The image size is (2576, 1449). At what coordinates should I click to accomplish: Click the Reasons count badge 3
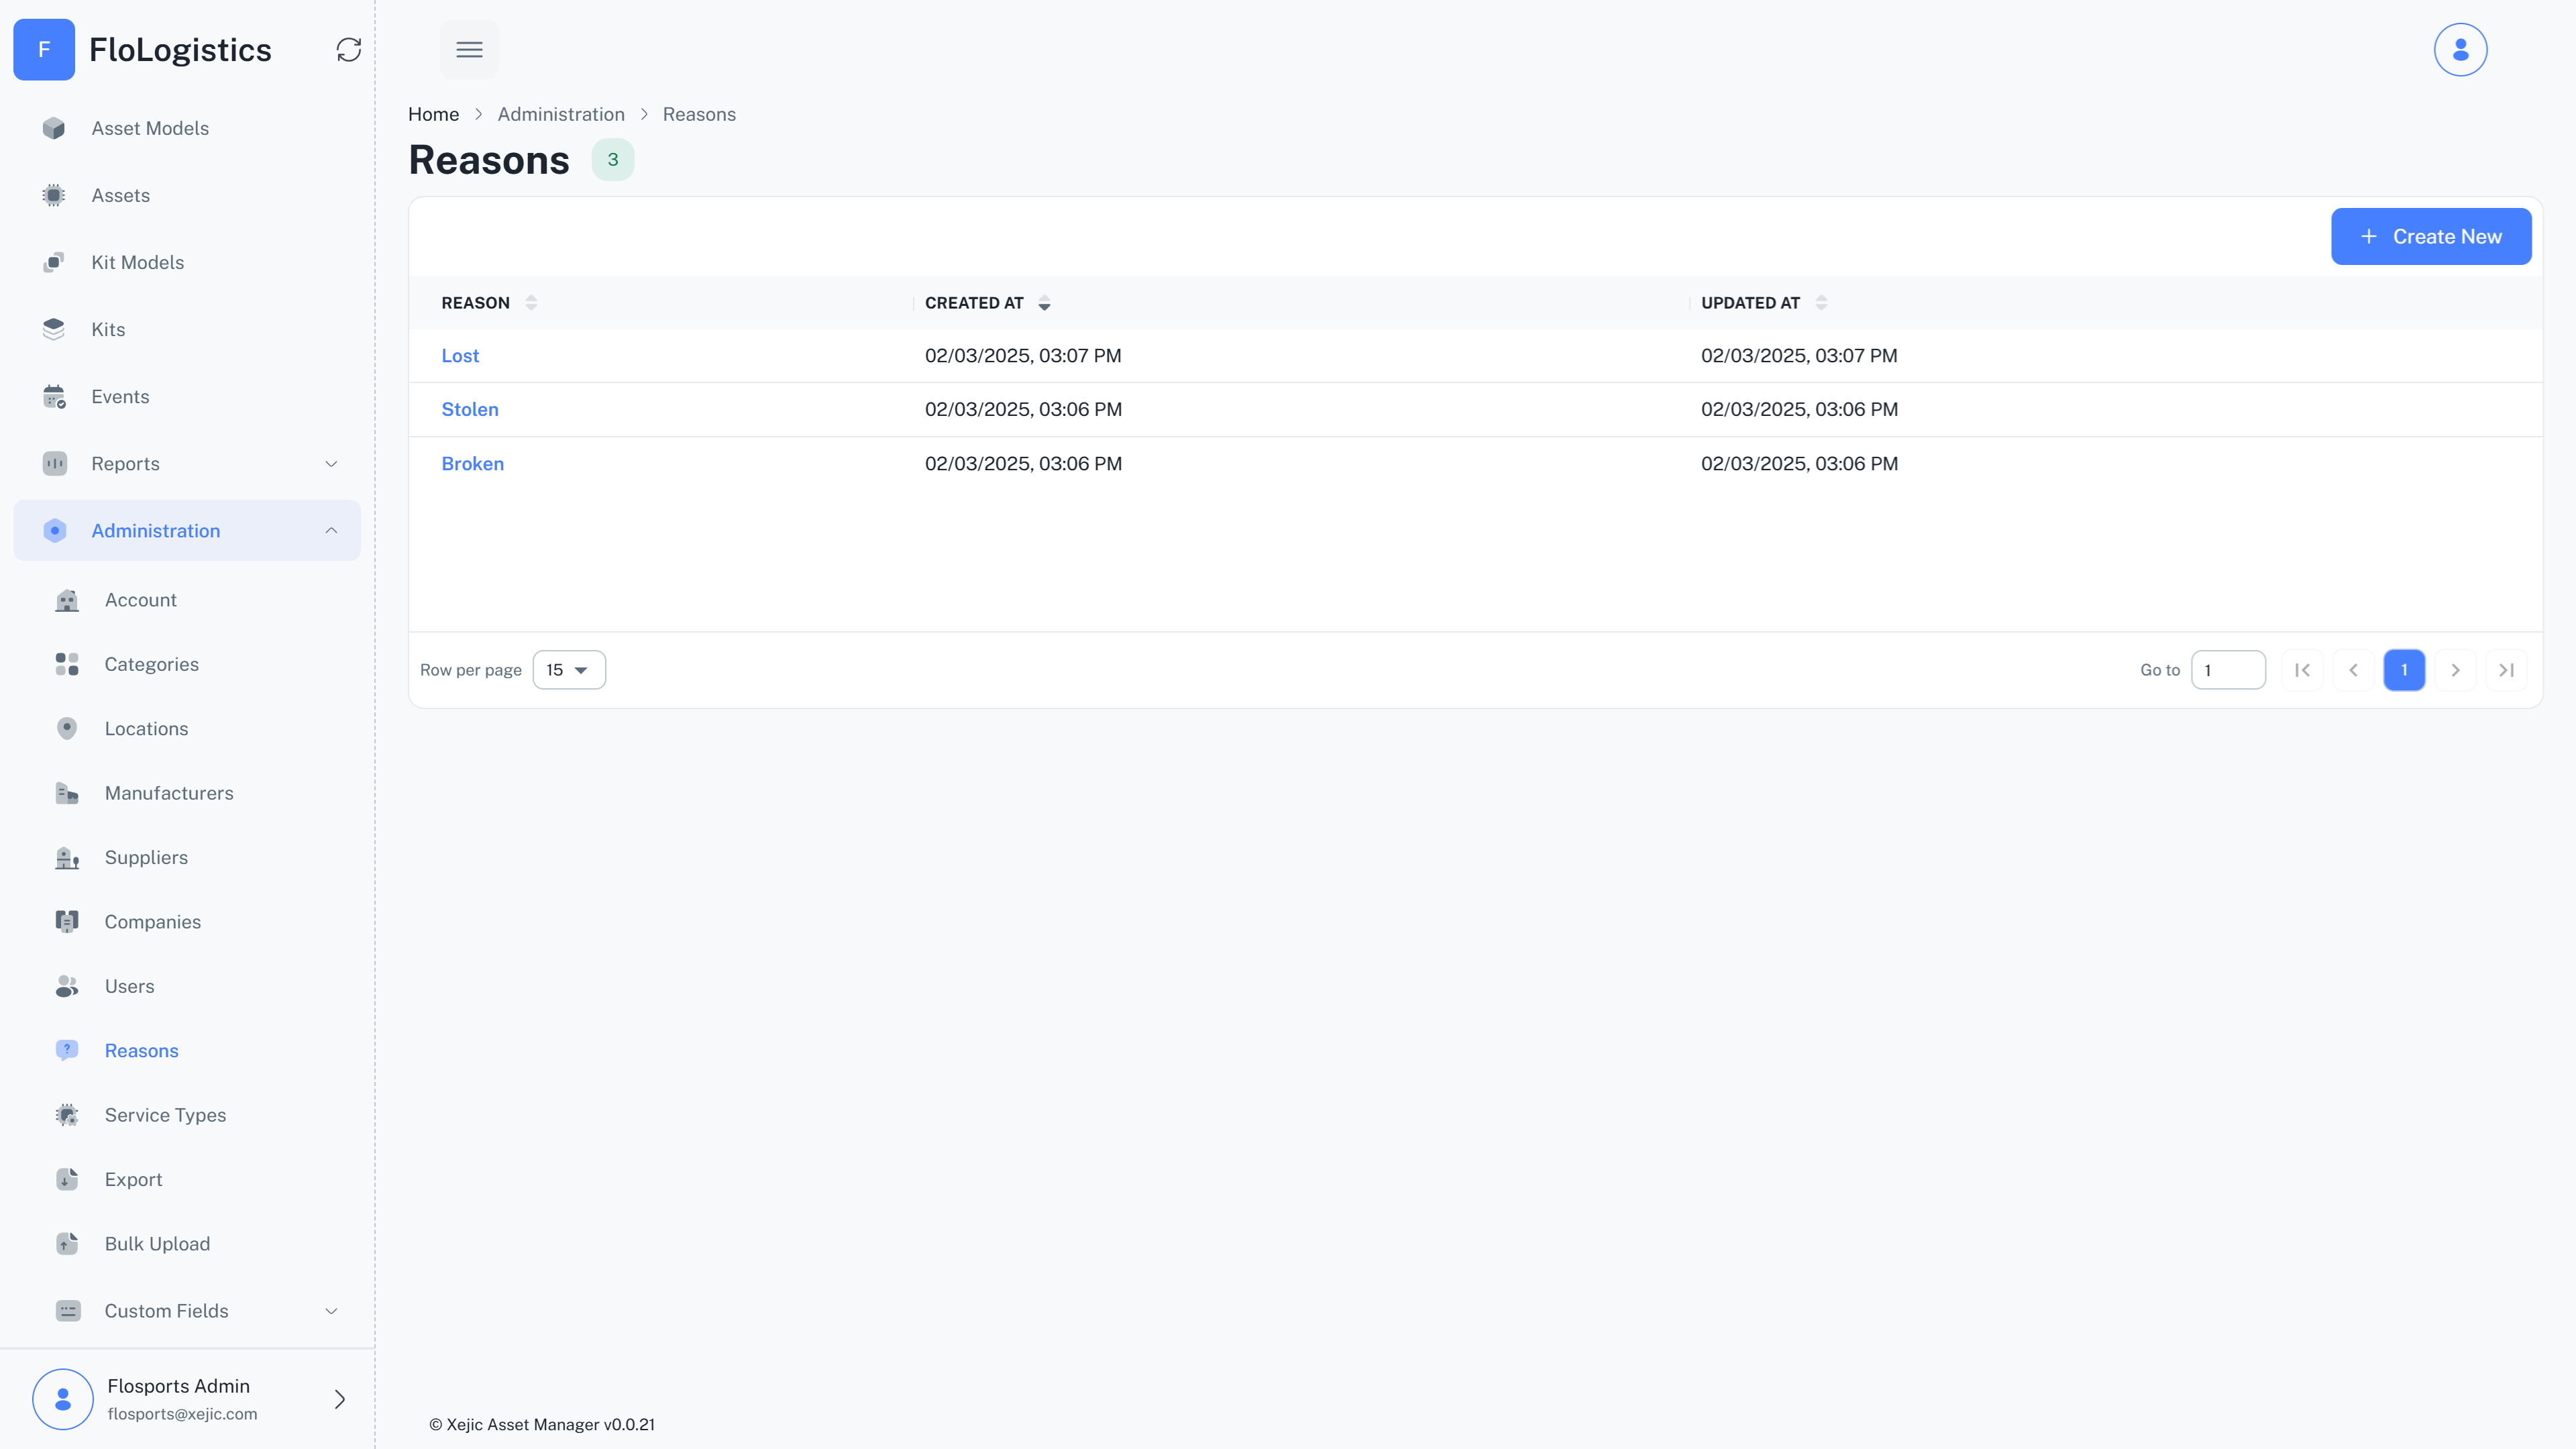[x=613, y=160]
